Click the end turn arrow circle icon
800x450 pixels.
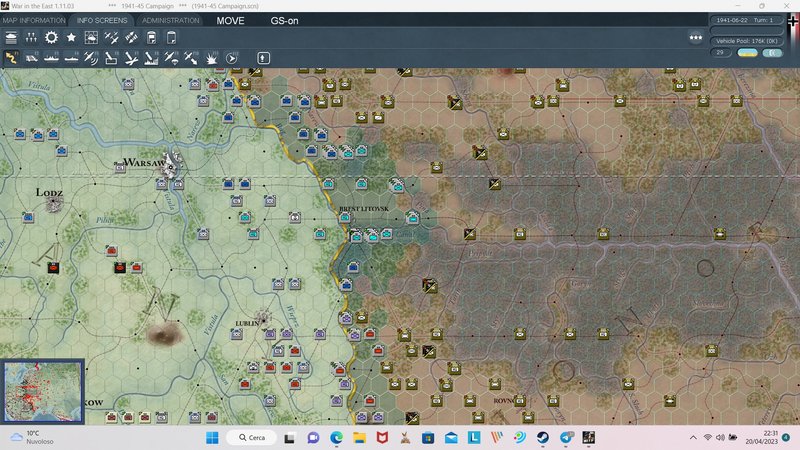(232, 58)
